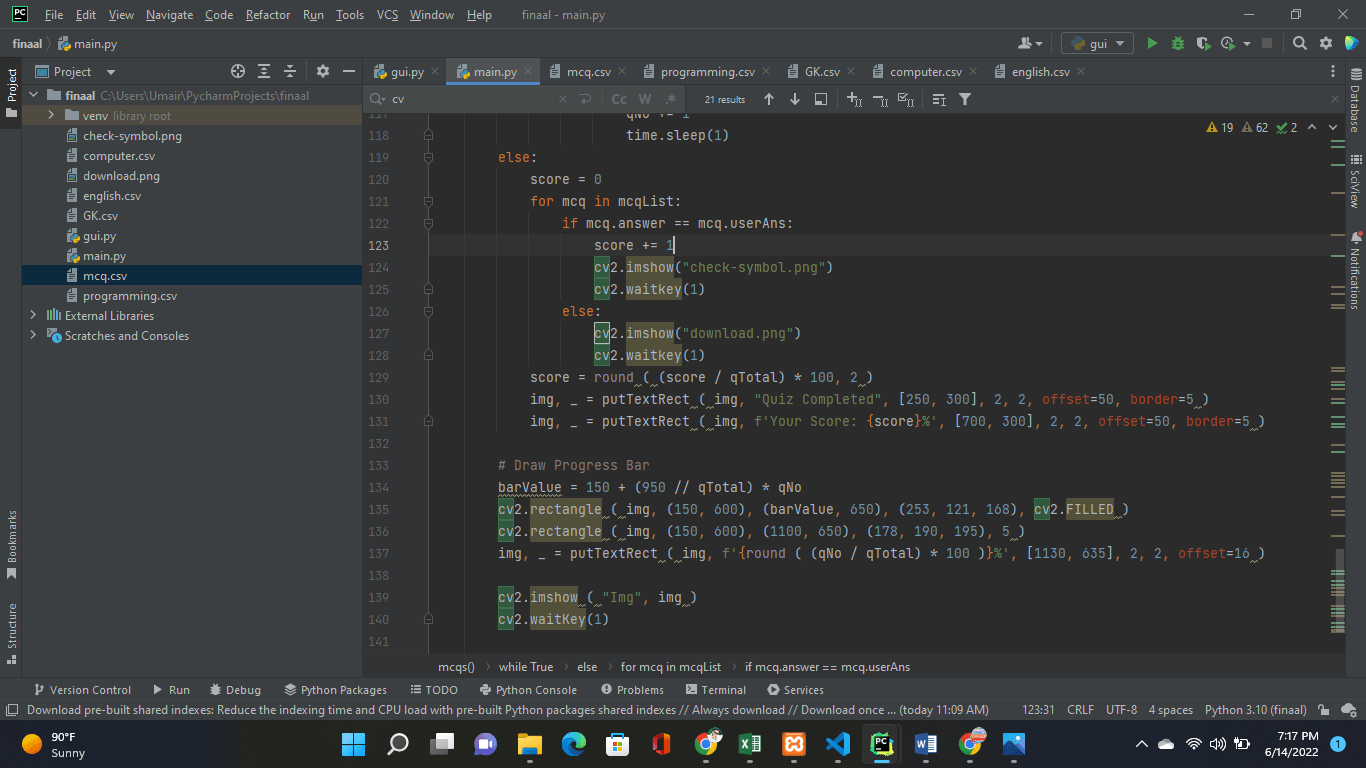Expand Scratches and Consoles node
This screenshot has height=768, width=1366.
tap(33, 336)
